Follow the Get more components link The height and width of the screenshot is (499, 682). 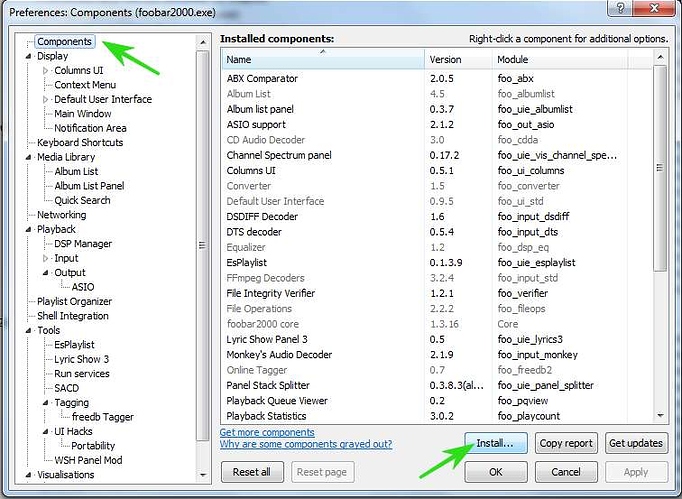(x=267, y=432)
